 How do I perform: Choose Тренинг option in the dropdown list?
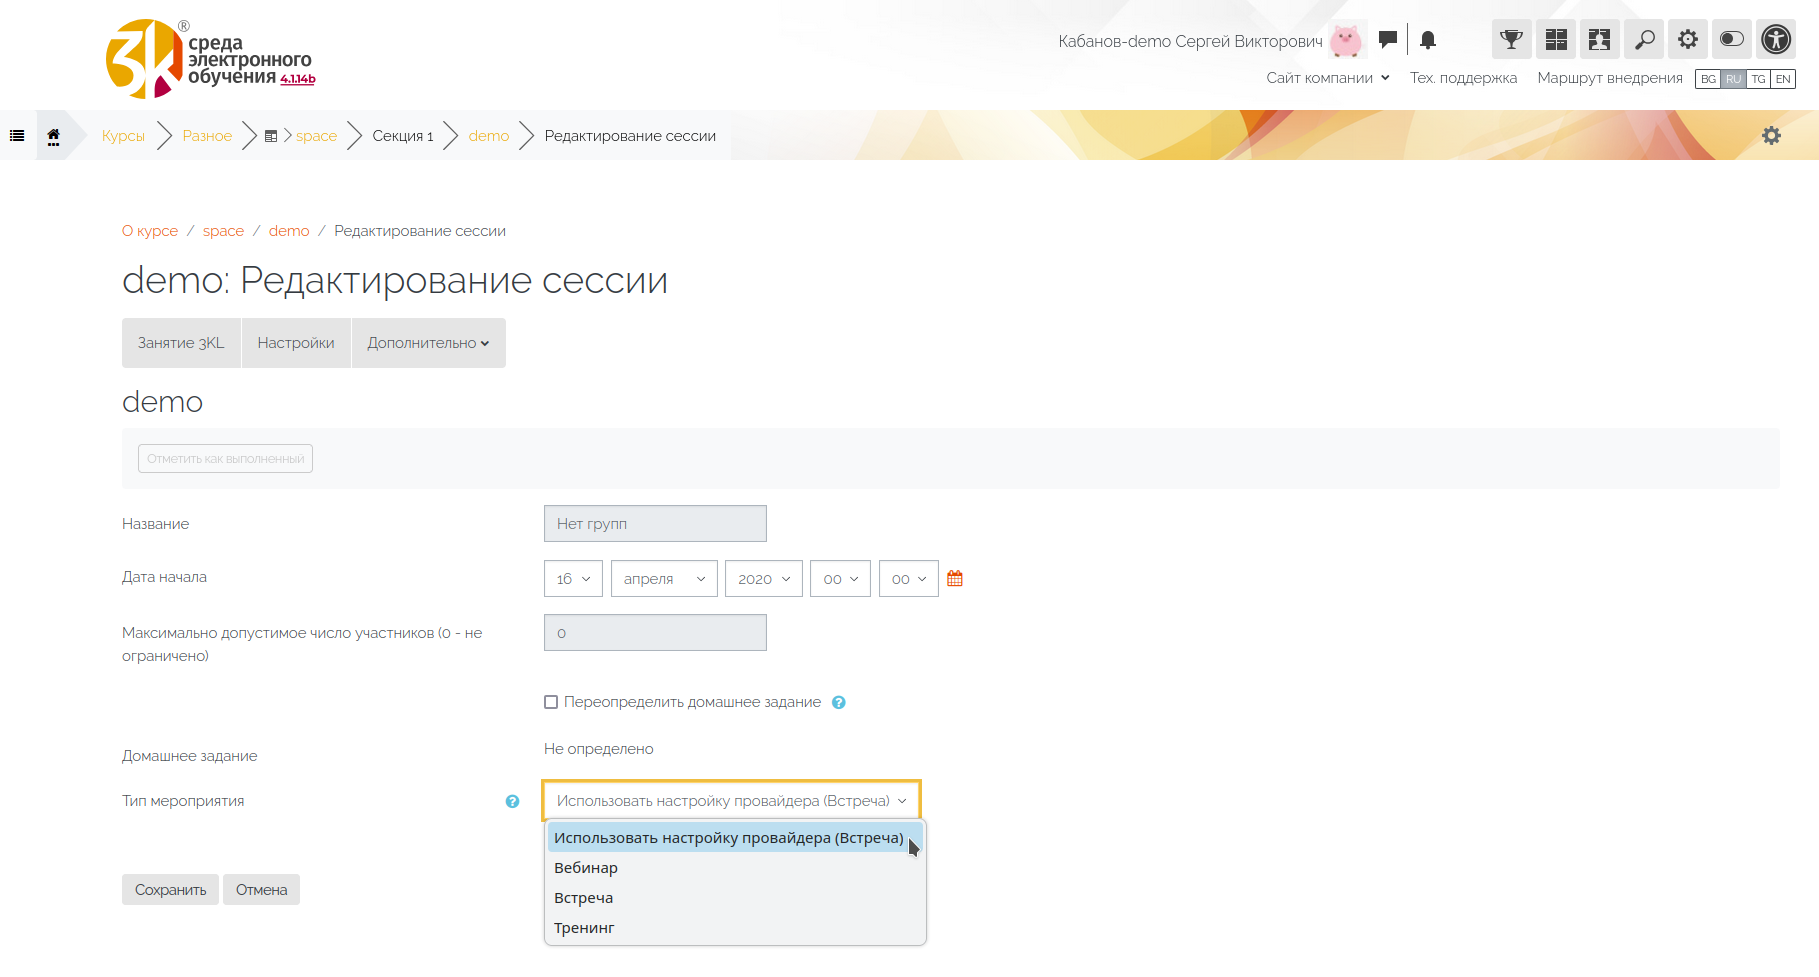(584, 928)
